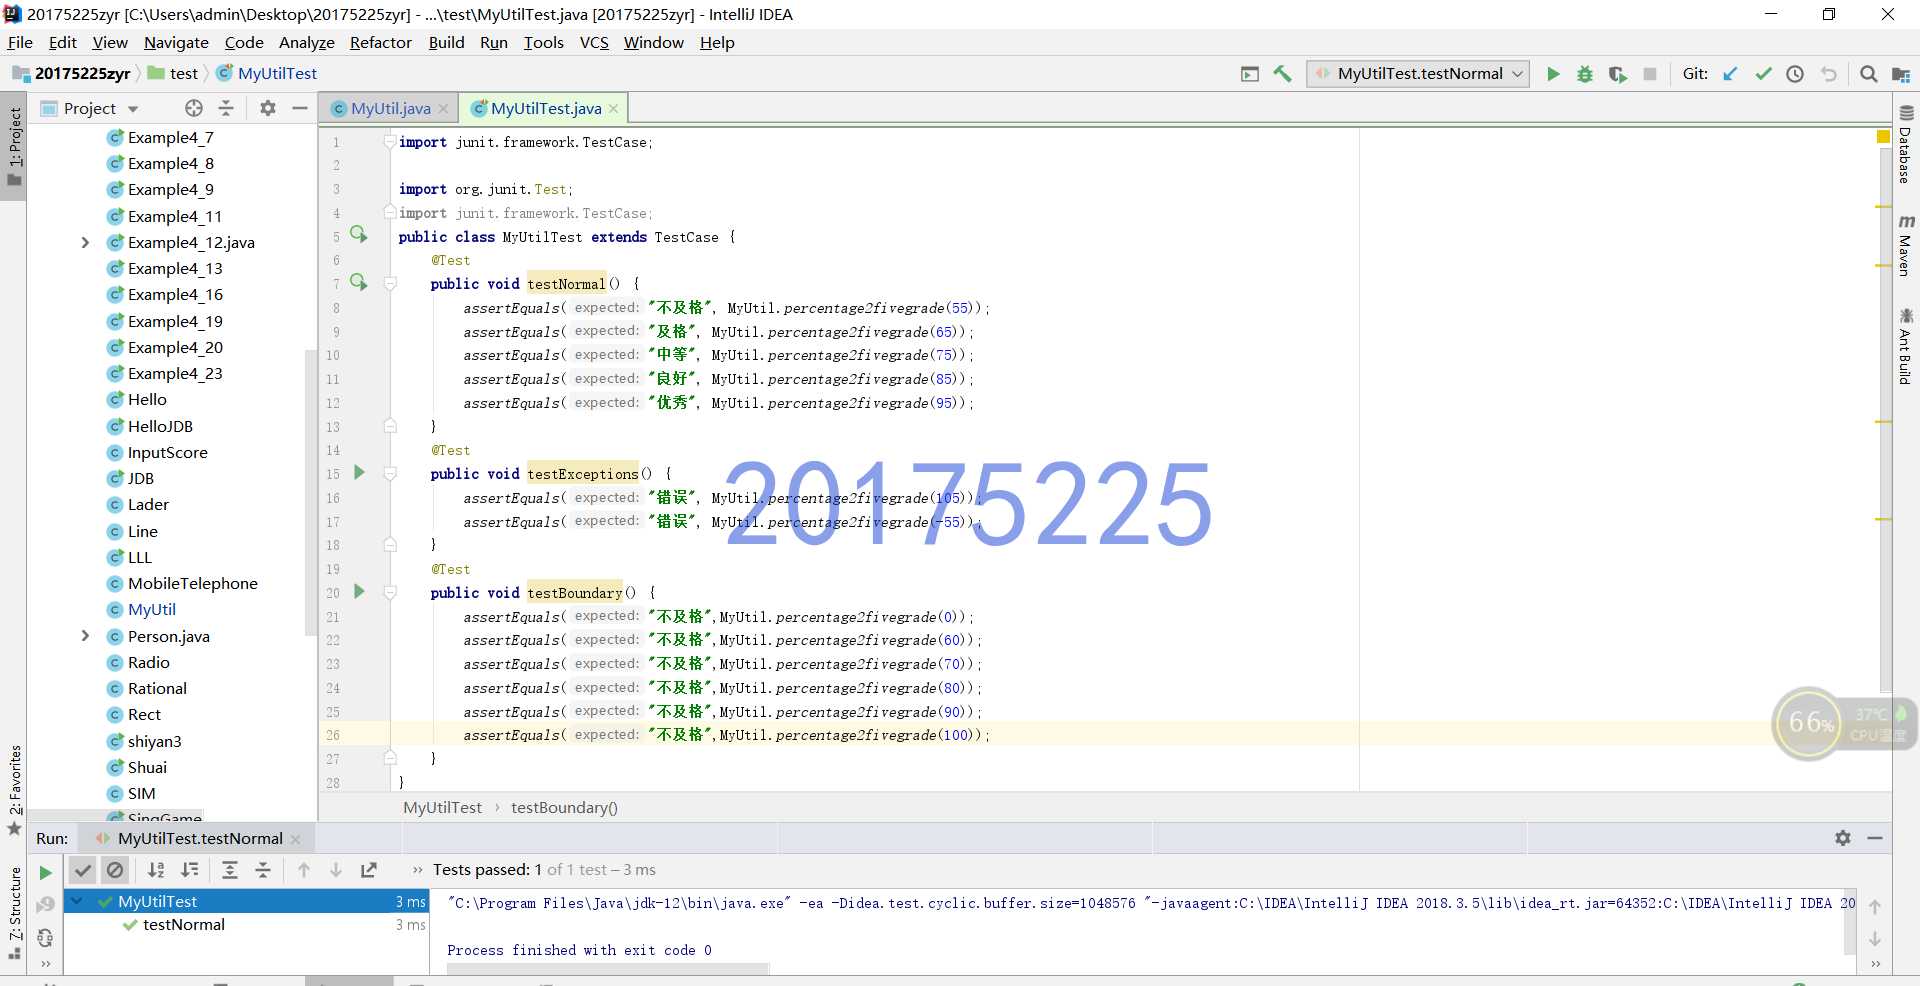
Task: Go to next failed test arrow
Action: coord(336,870)
